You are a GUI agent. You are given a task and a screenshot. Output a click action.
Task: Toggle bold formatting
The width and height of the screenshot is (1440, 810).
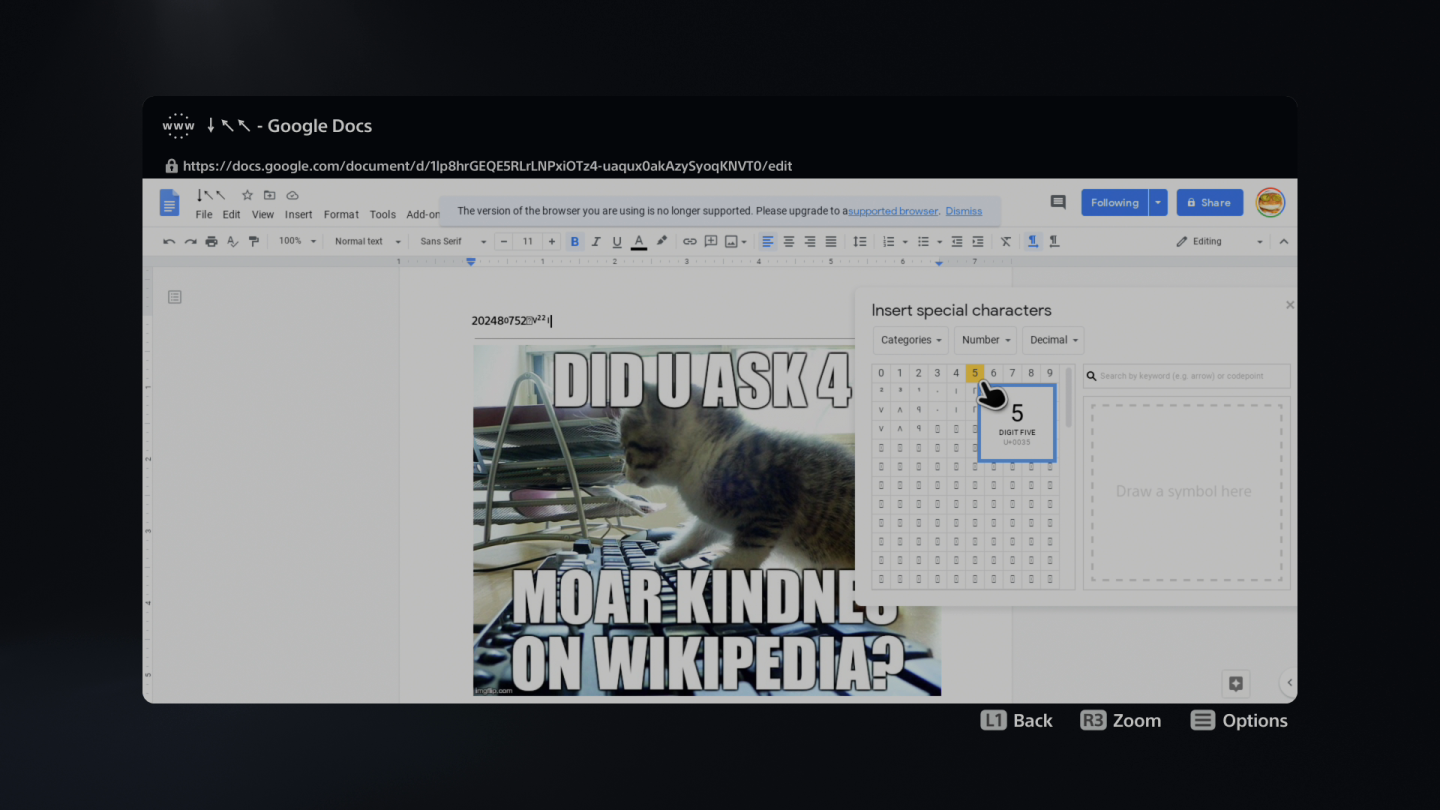(574, 241)
